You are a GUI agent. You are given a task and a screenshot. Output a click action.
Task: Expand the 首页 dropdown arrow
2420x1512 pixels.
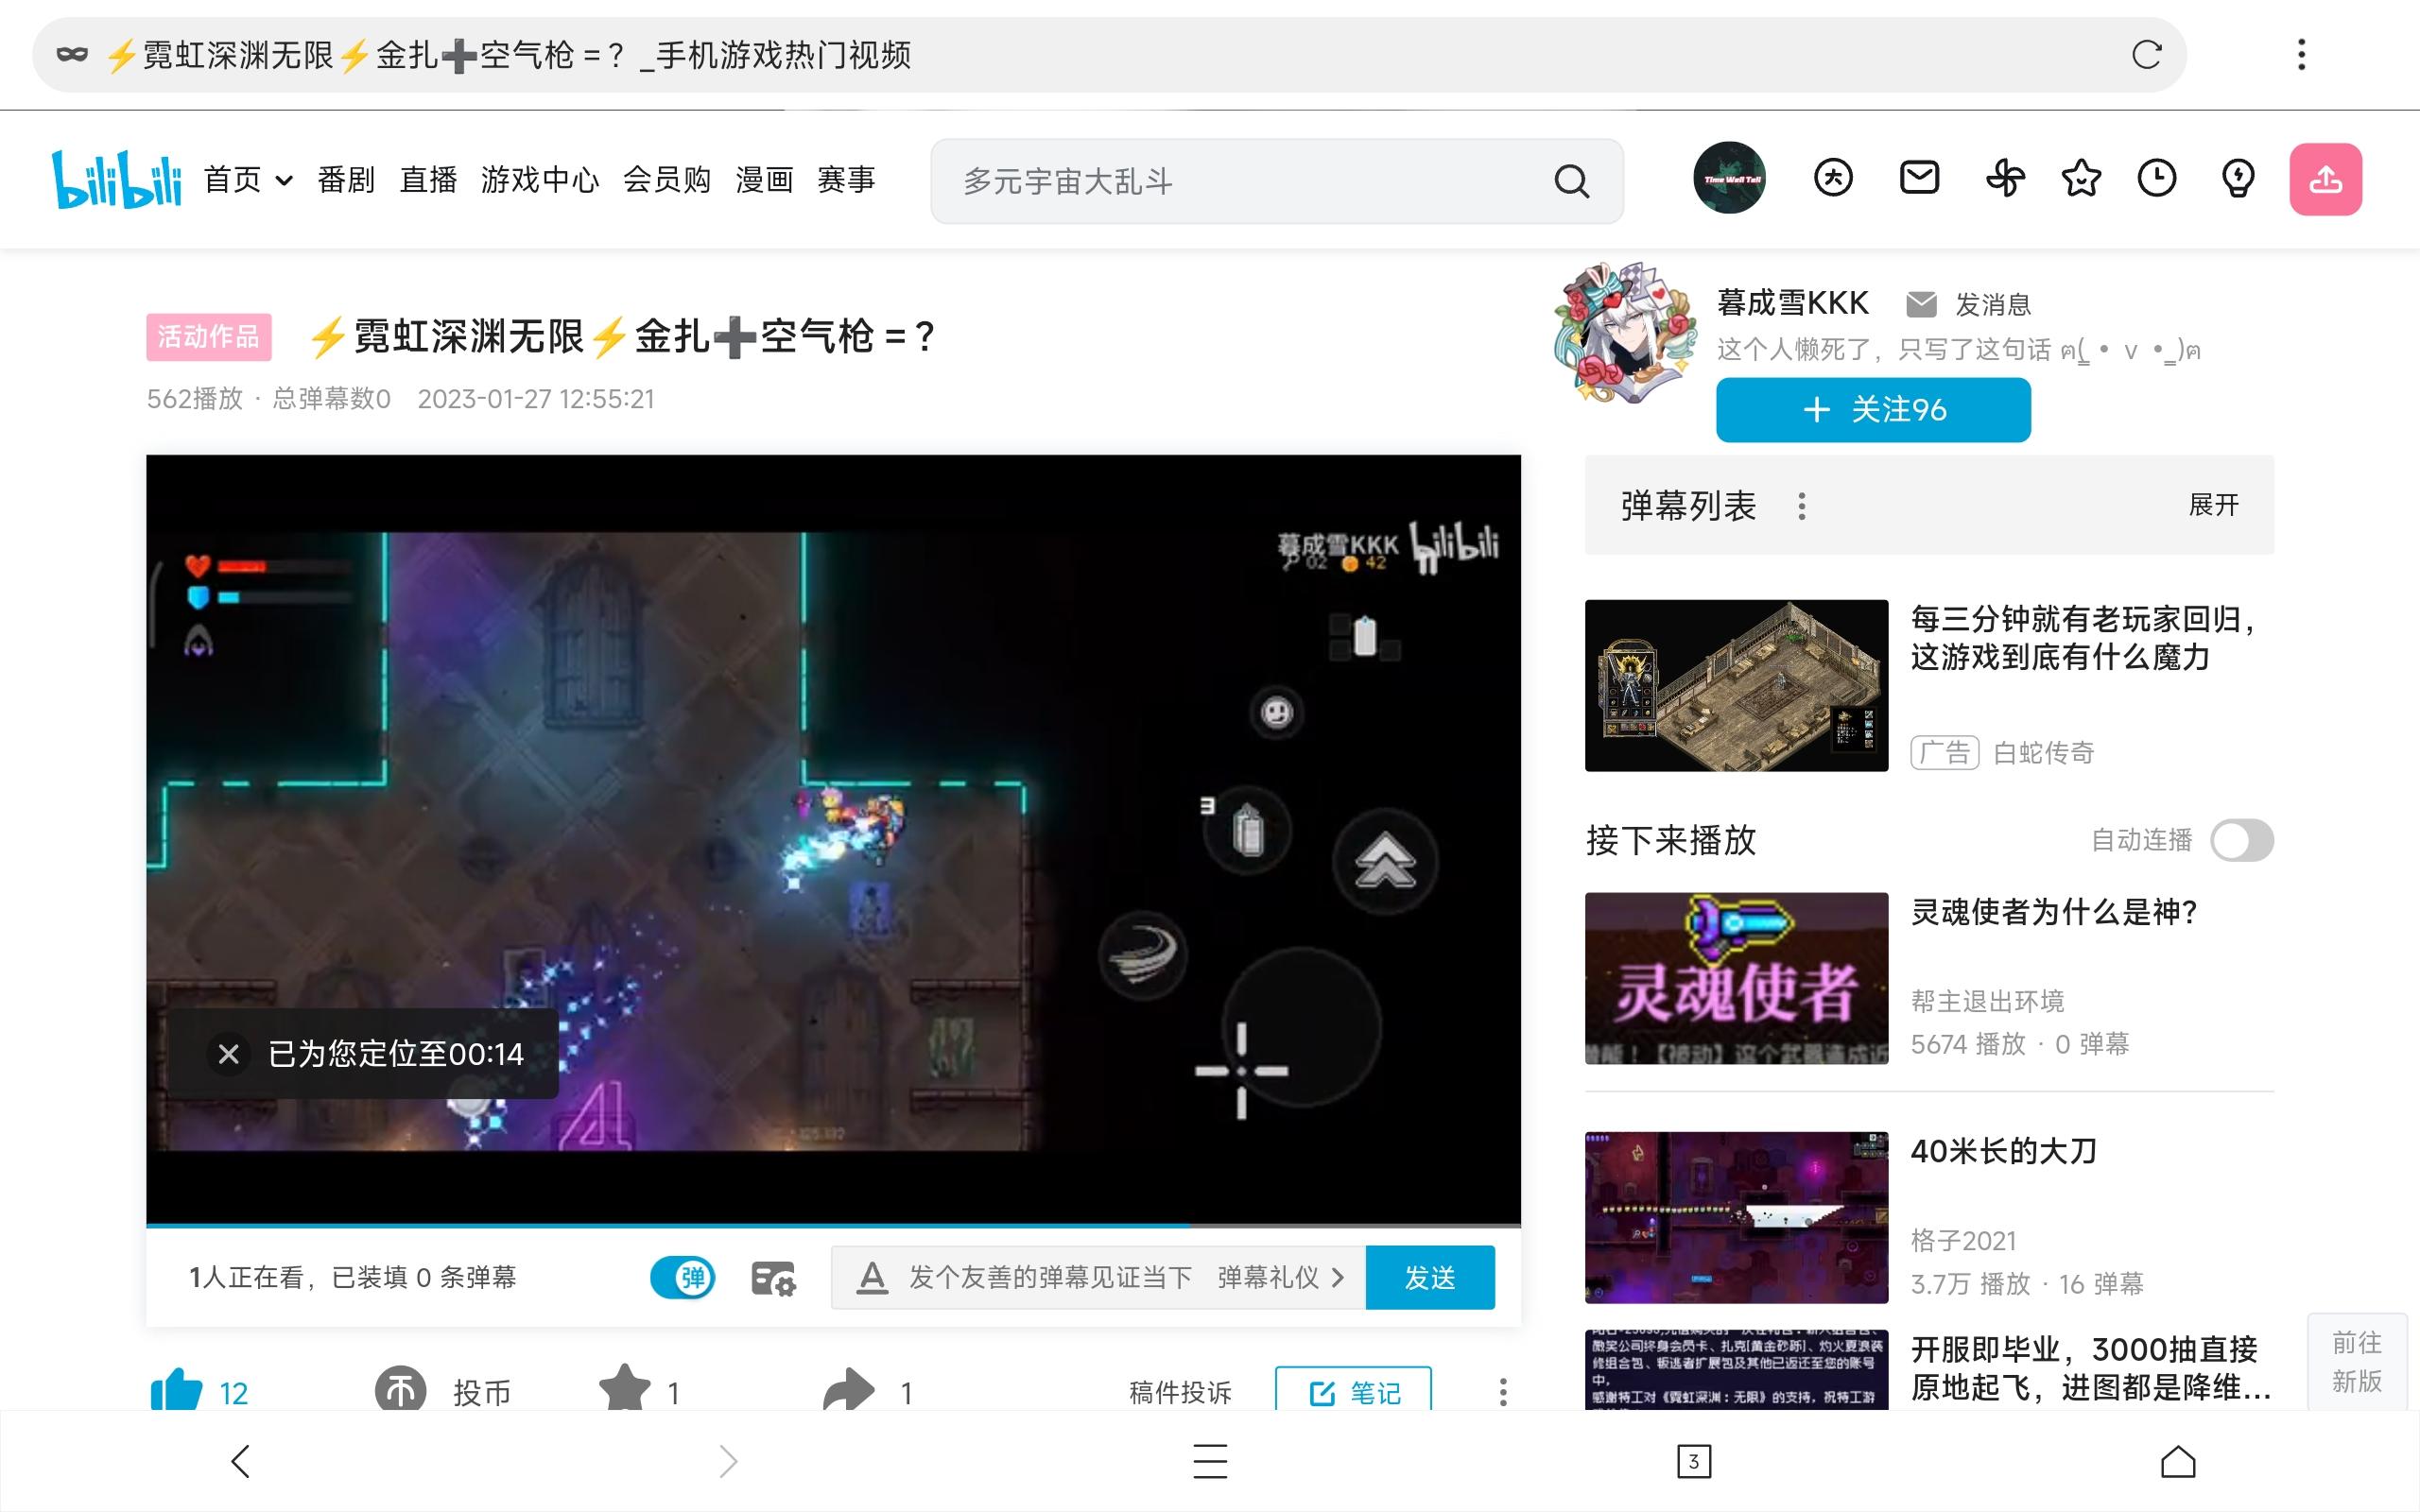click(x=284, y=181)
